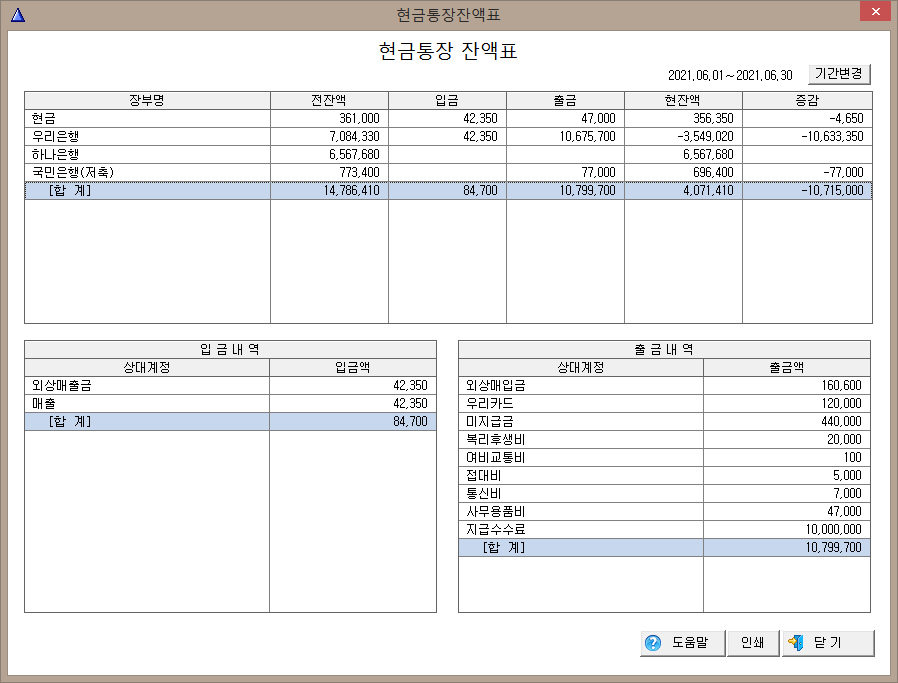Select the 외상매입금 withdrawal row
Screen dimensions: 898x683
click(x=664, y=385)
